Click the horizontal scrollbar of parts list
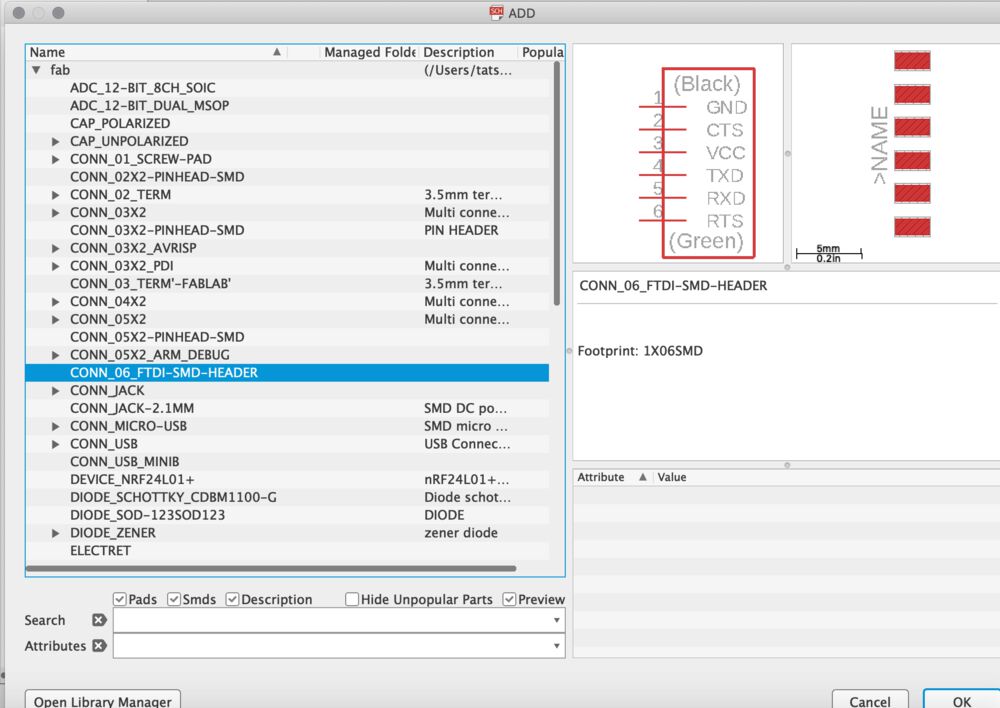This screenshot has height=708, width=1000. [271, 568]
